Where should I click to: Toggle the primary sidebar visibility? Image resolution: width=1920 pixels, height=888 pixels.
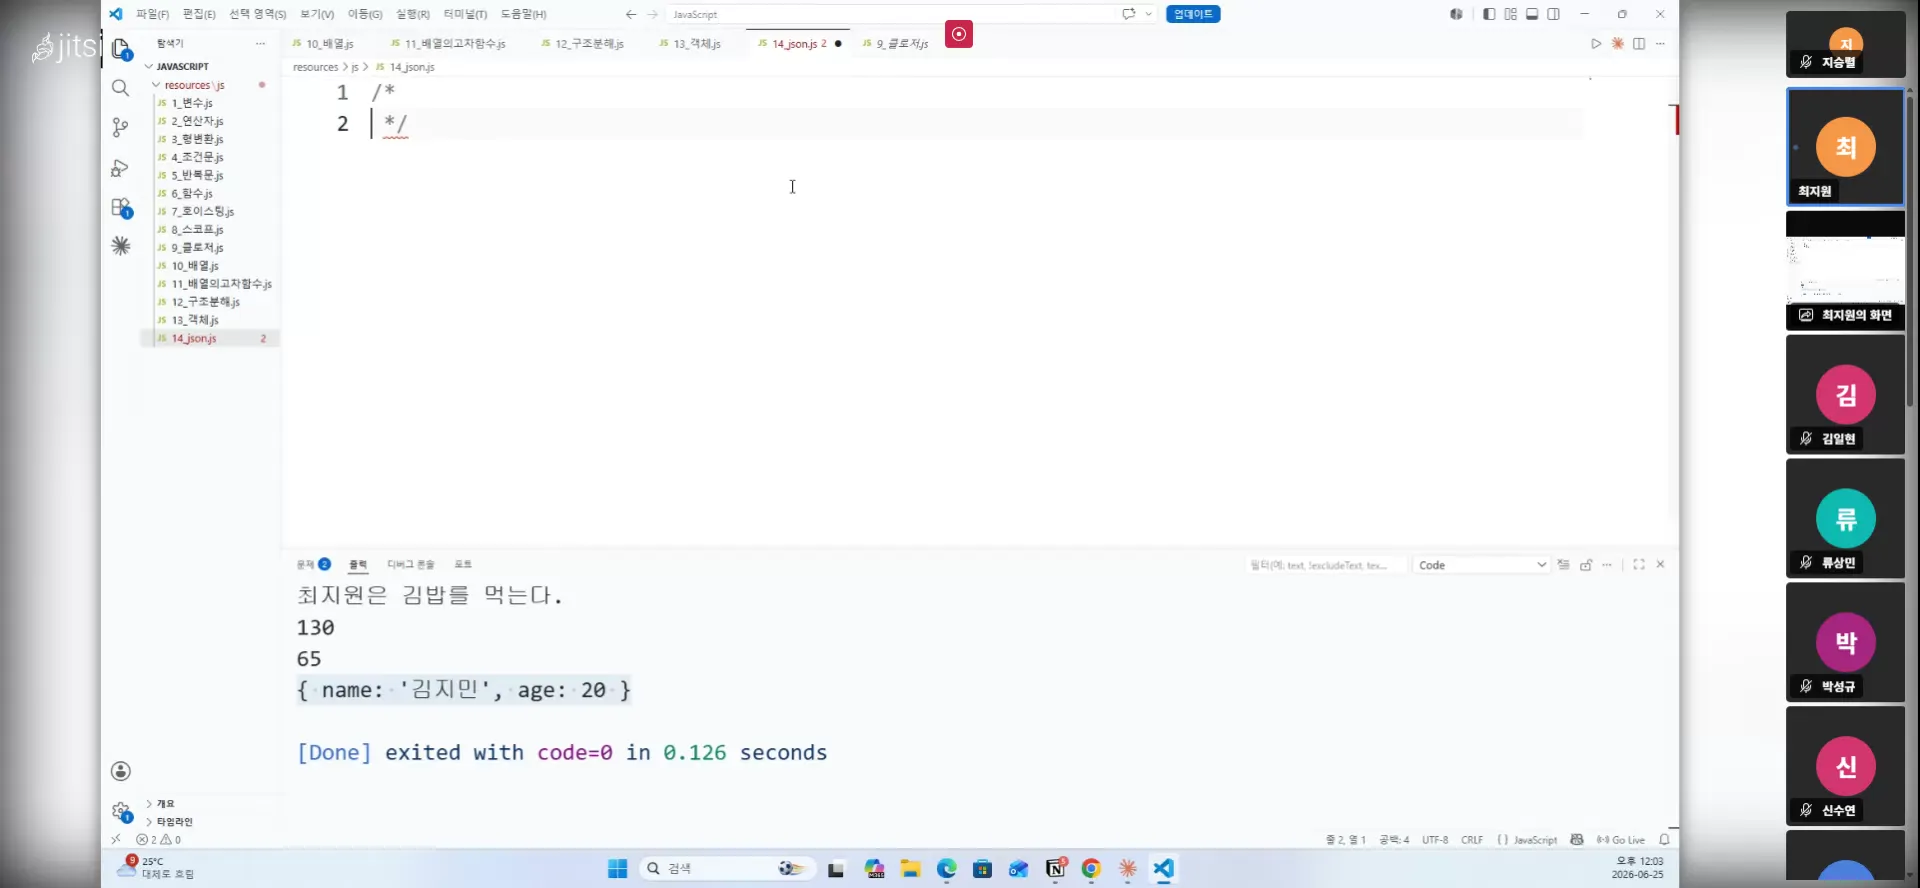[1489, 14]
